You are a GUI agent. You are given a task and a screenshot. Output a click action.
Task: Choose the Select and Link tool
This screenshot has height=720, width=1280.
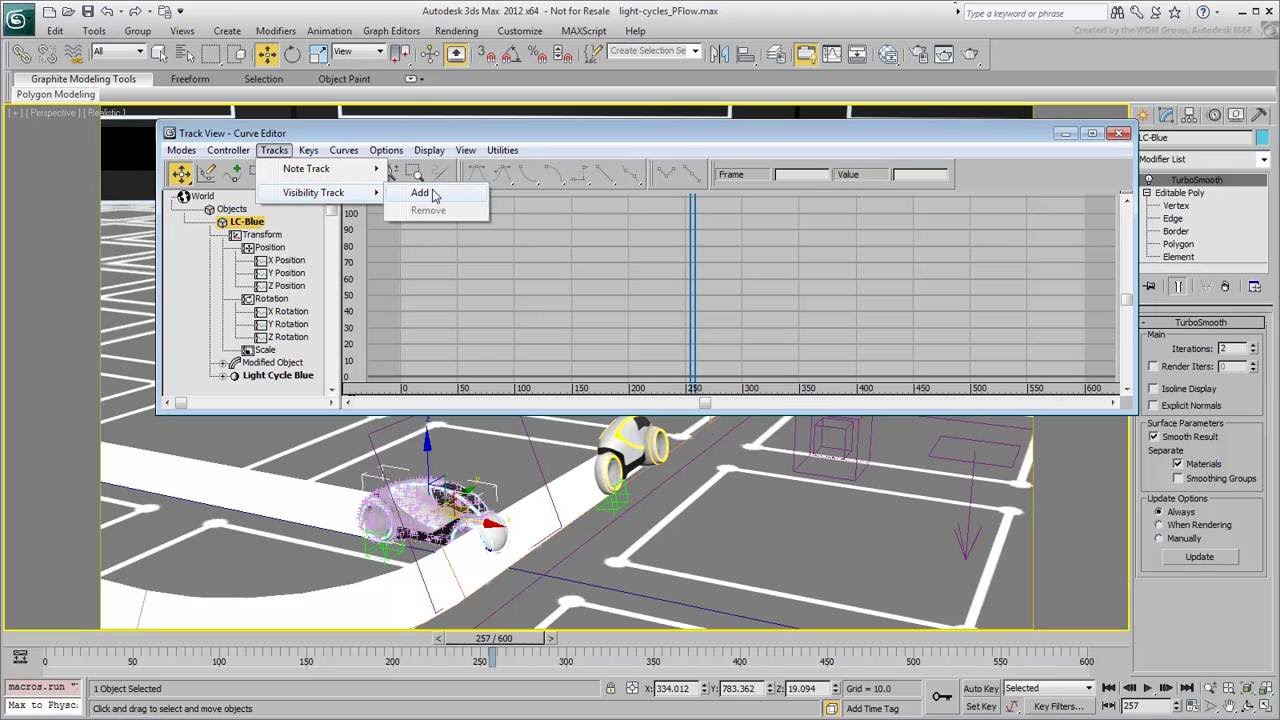coord(20,54)
